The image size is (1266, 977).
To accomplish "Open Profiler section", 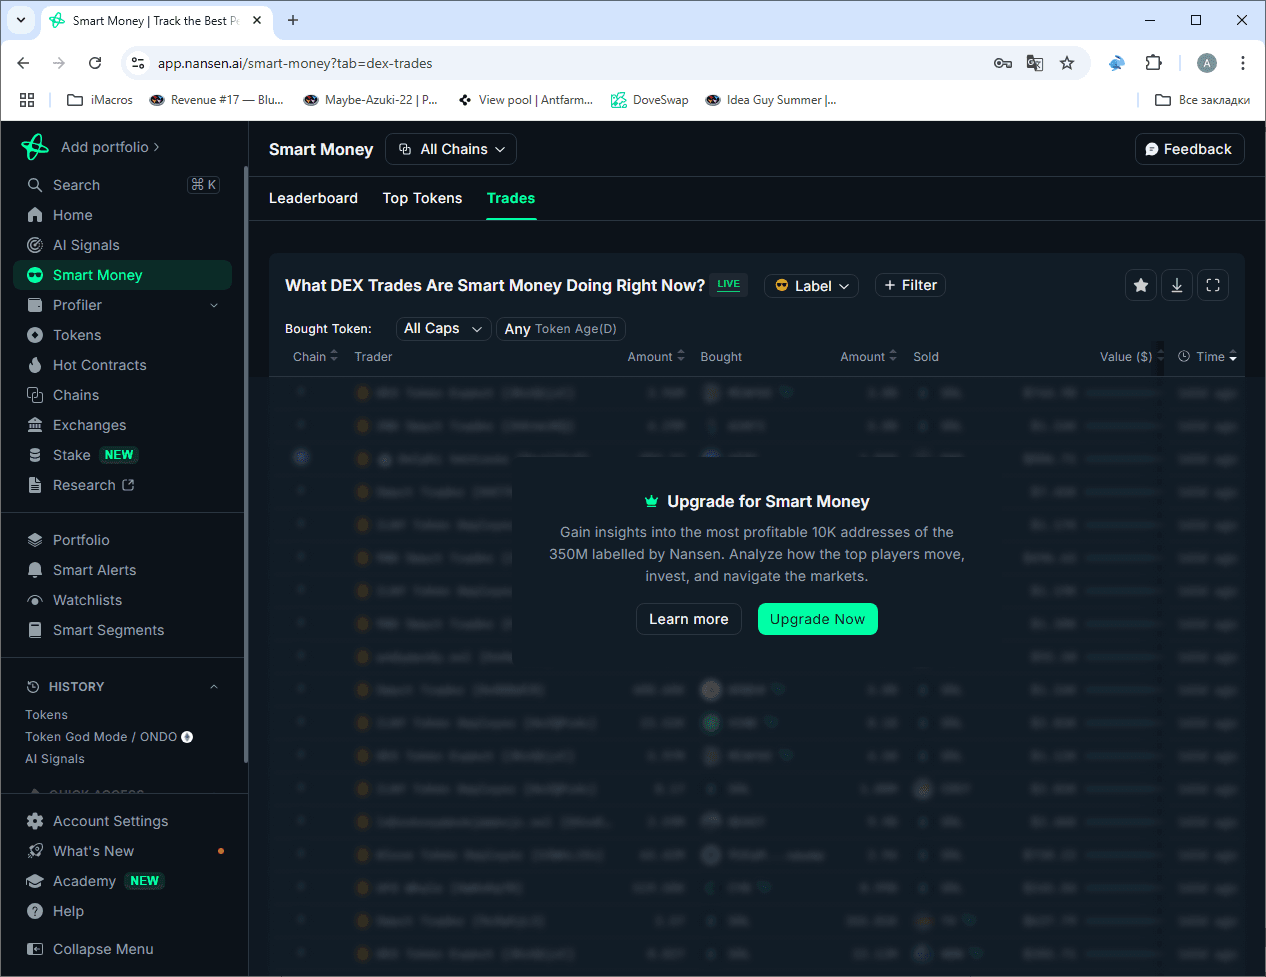I will tap(122, 305).
